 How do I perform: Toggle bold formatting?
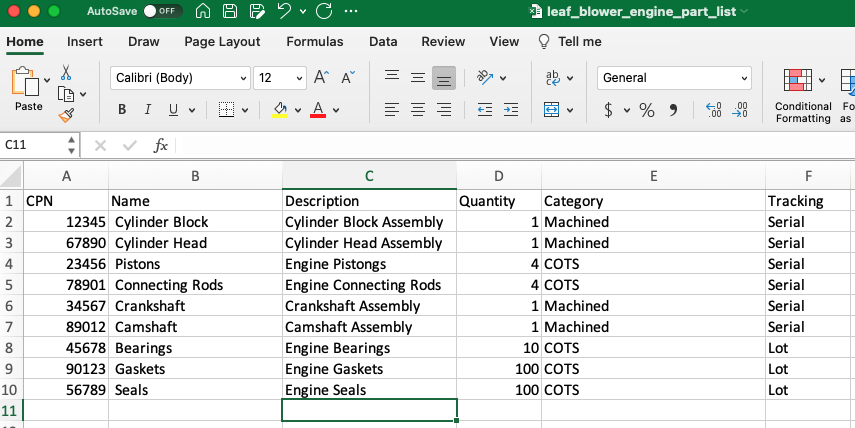pos(122,110)
